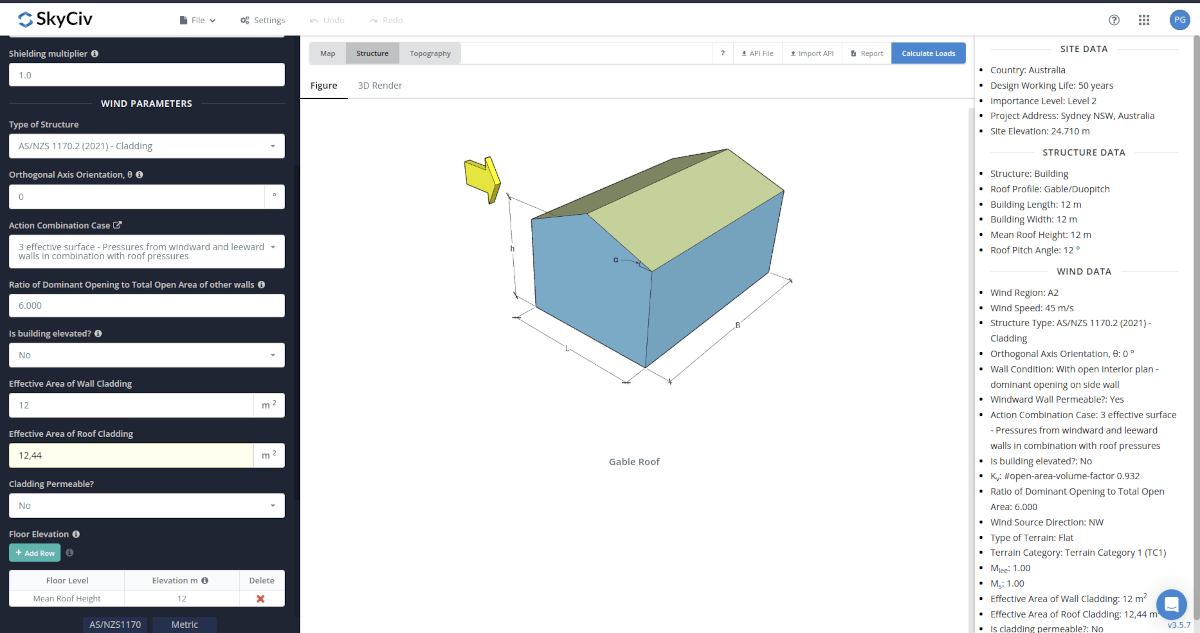Click the Action Combination Case external link icon

point(117,226)
